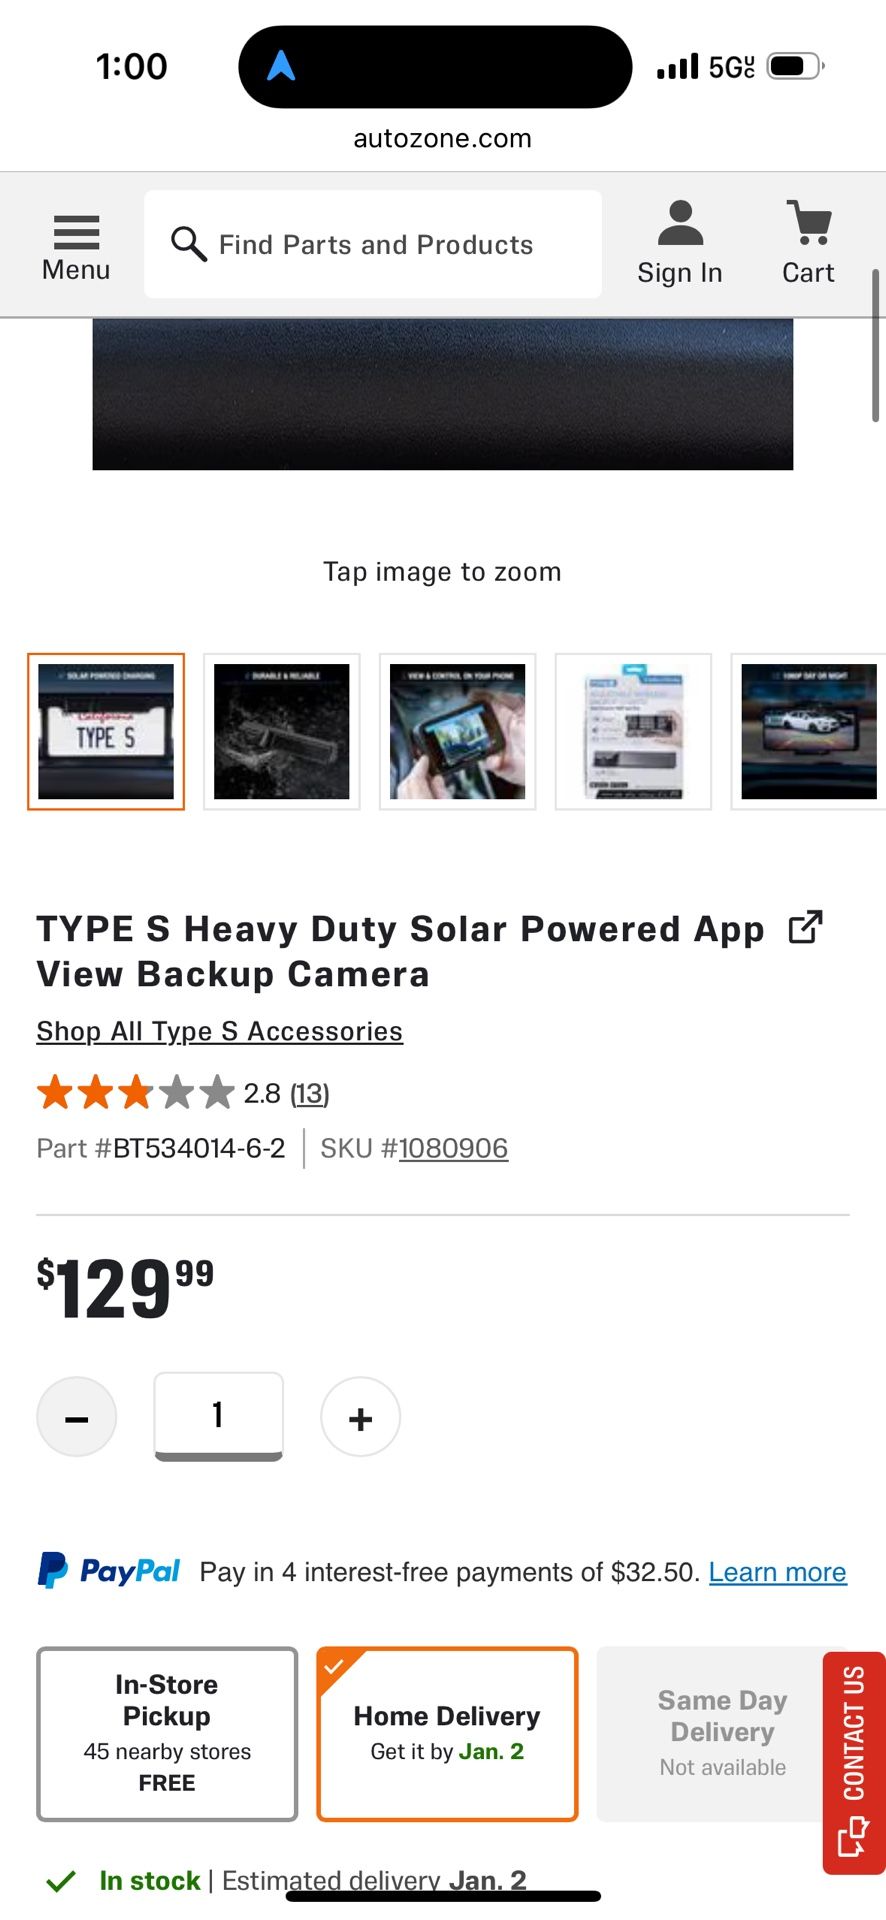
Task: Select the Same Day Delivery option
Action: click(x=722, y=1733)
